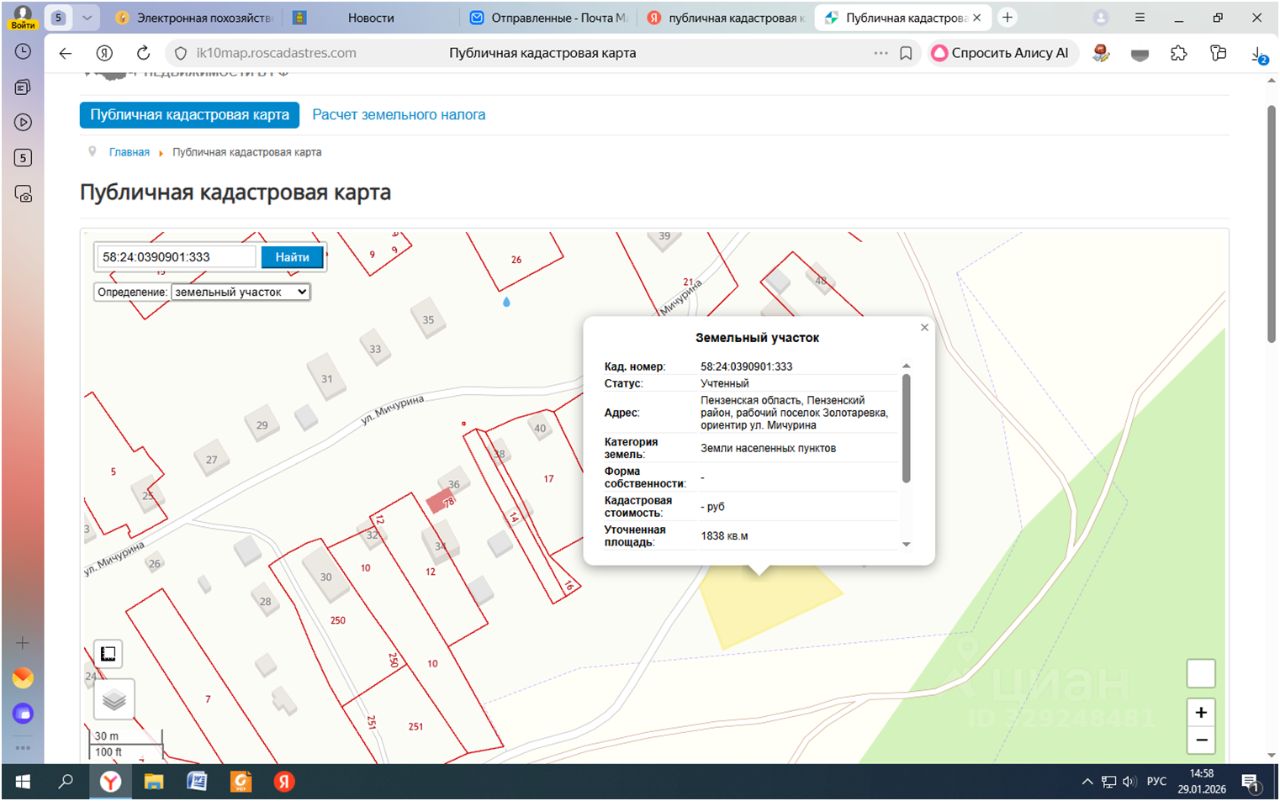
Task: Open Windows taskbar search
Action: click(x=66, y=781)
